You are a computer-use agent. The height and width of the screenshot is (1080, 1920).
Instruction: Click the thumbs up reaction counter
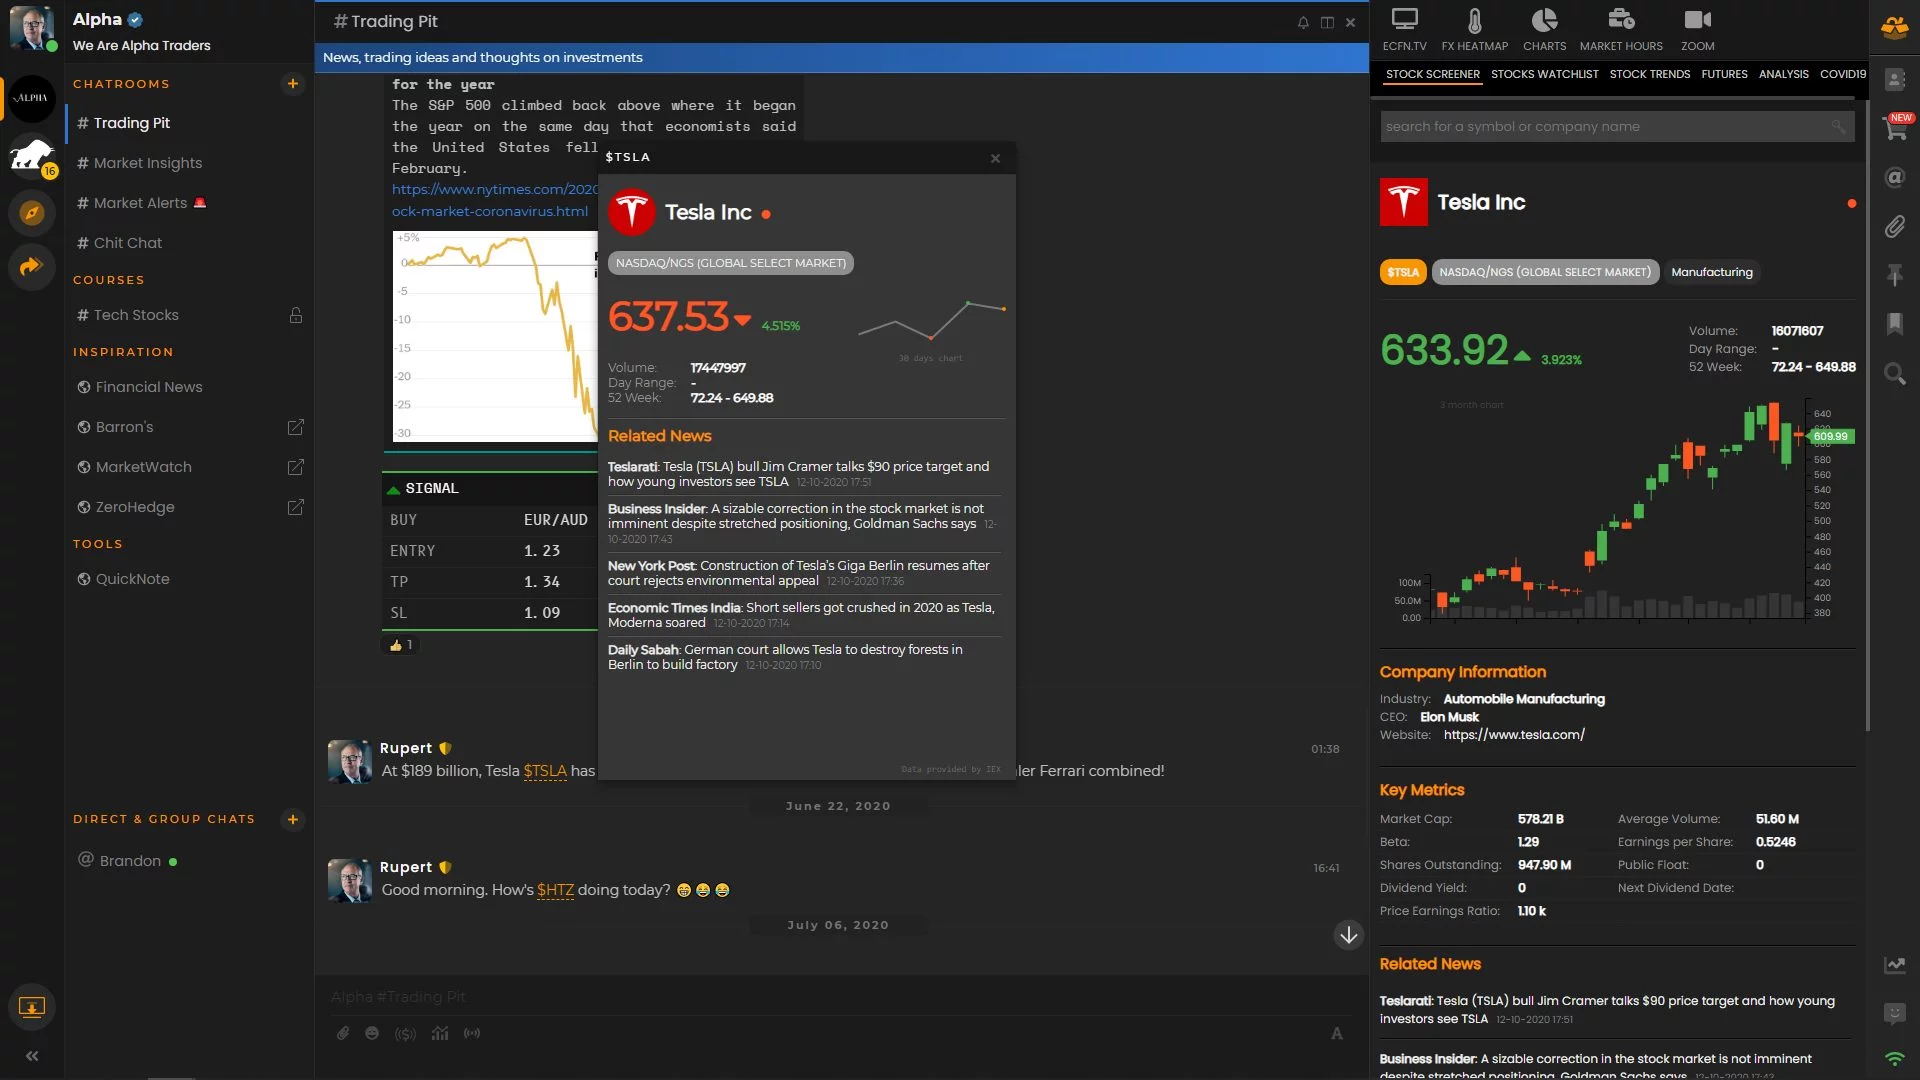401,645
